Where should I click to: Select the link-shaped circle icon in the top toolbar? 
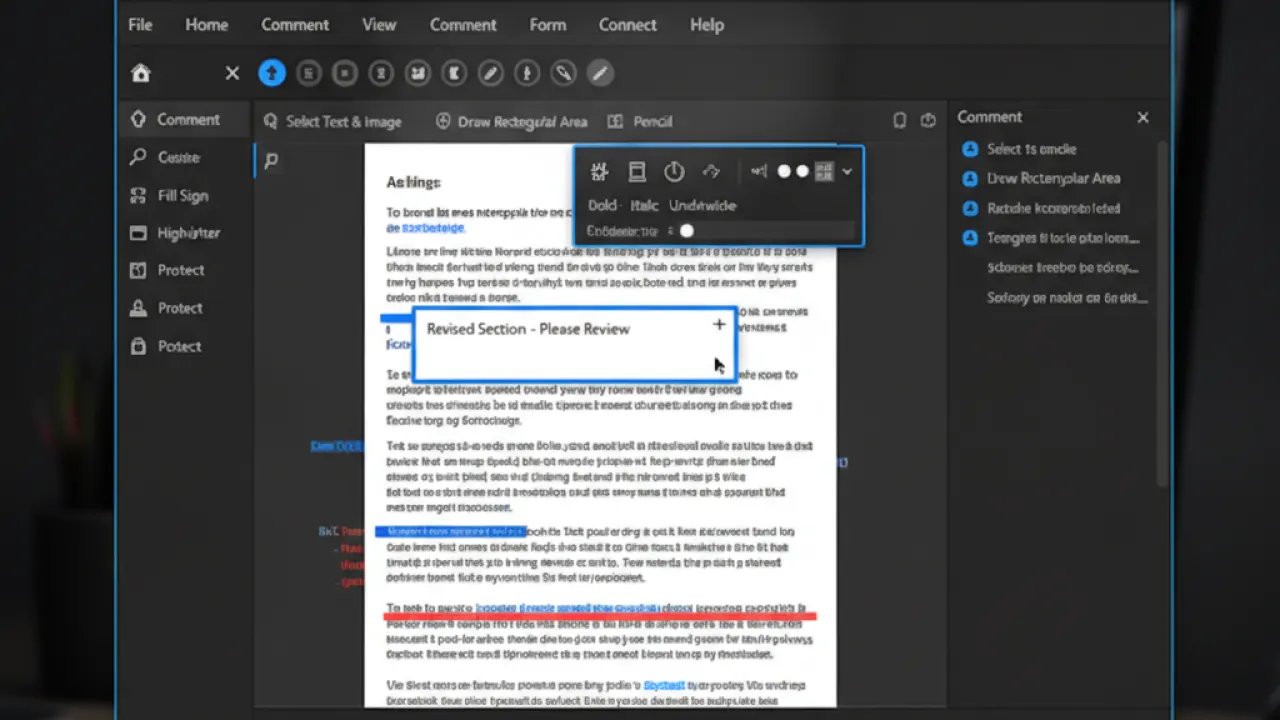564,73
